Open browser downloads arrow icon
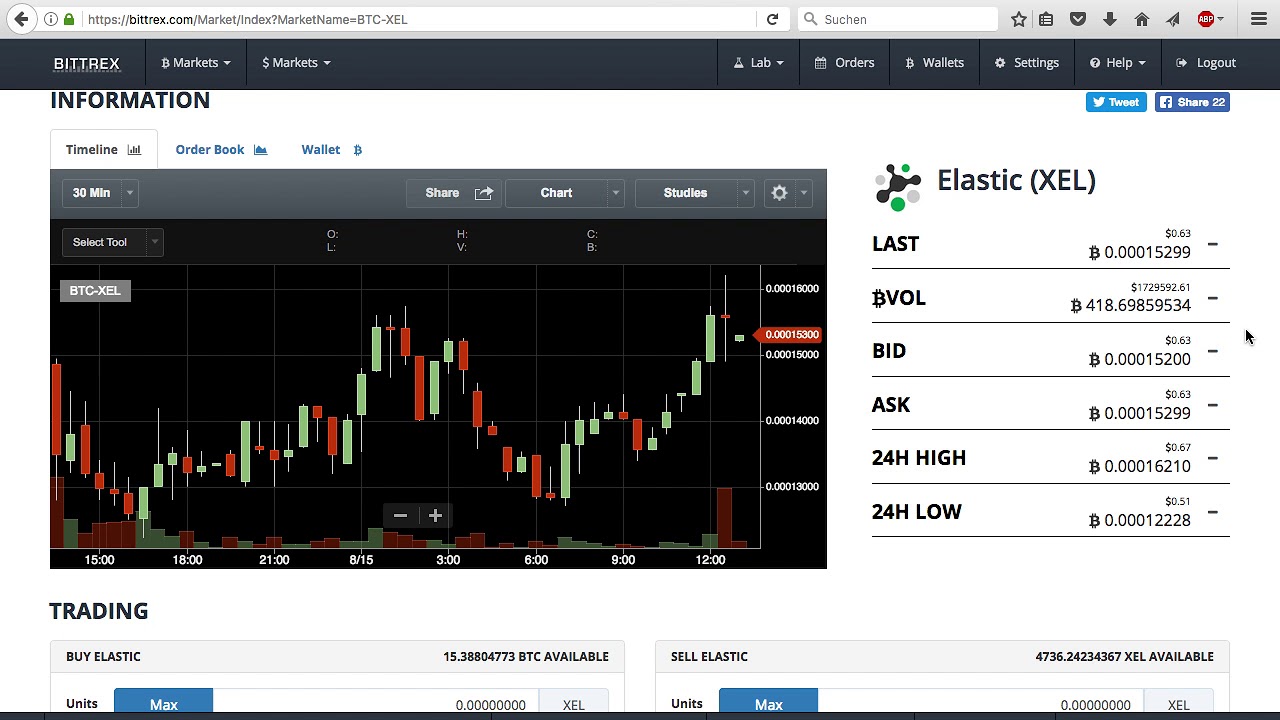The height and width of the screenshot is (720, 1280). coord(1110,19)
